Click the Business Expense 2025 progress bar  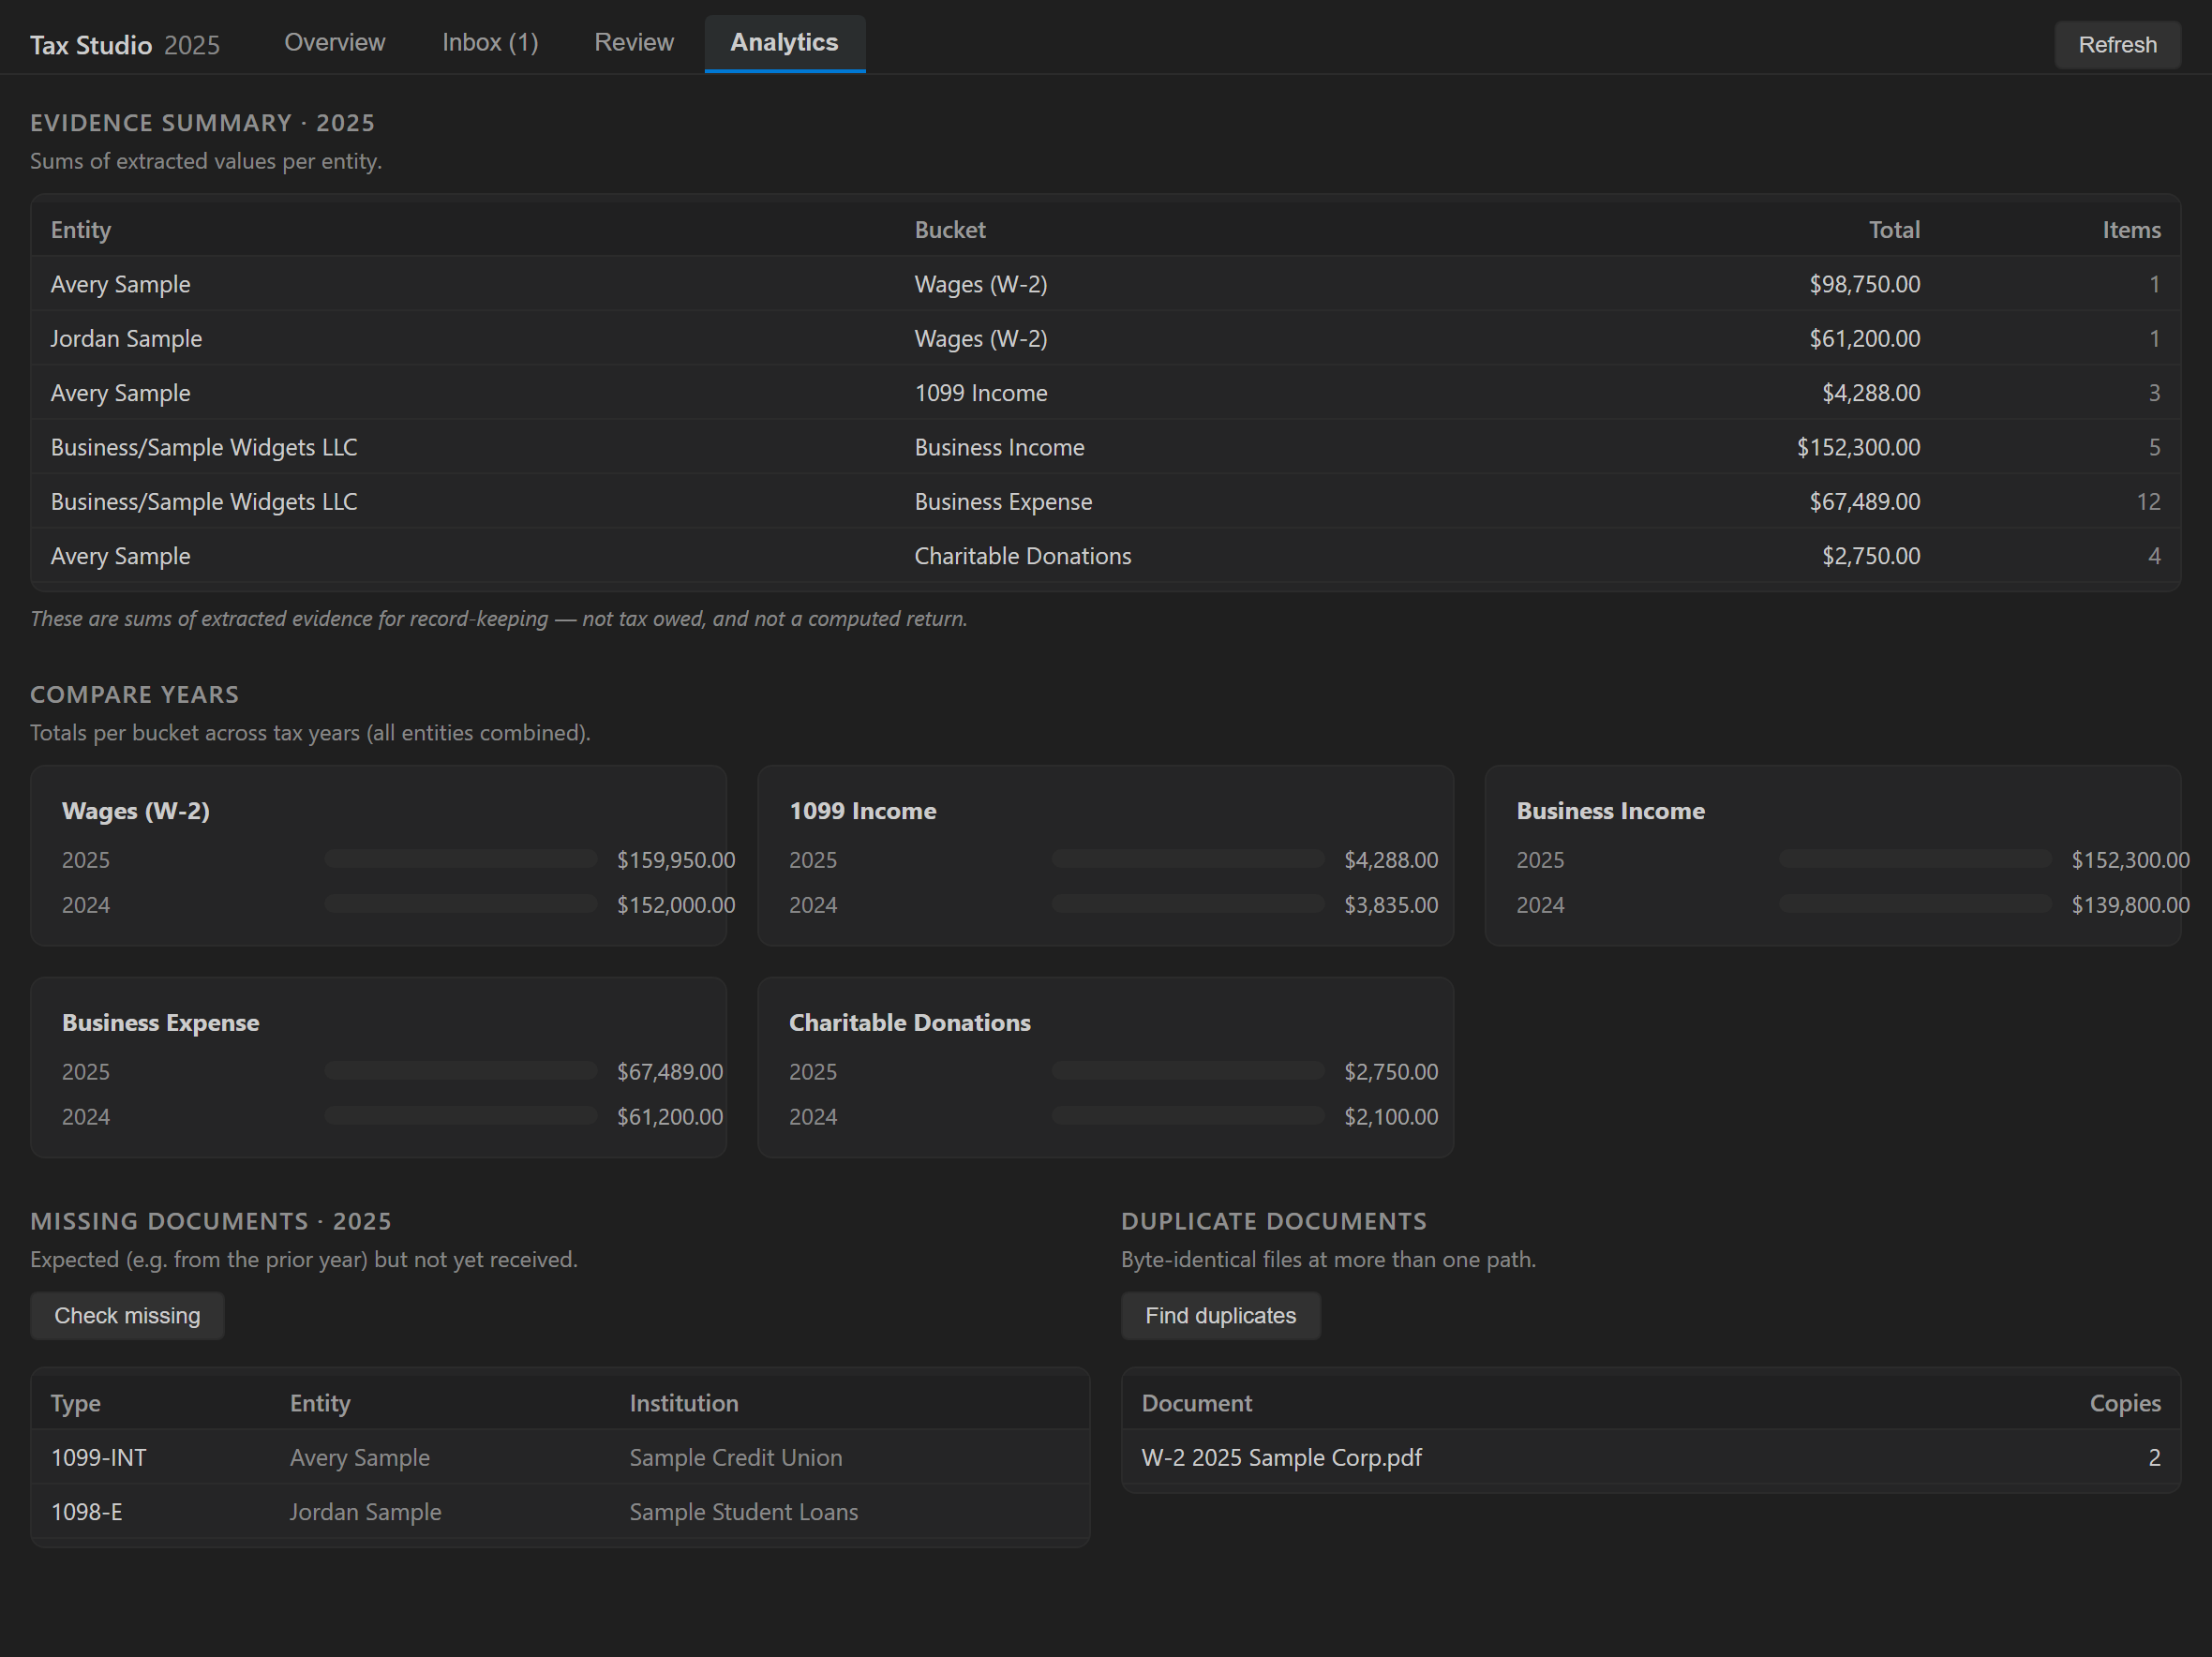tap(461, 1071)
